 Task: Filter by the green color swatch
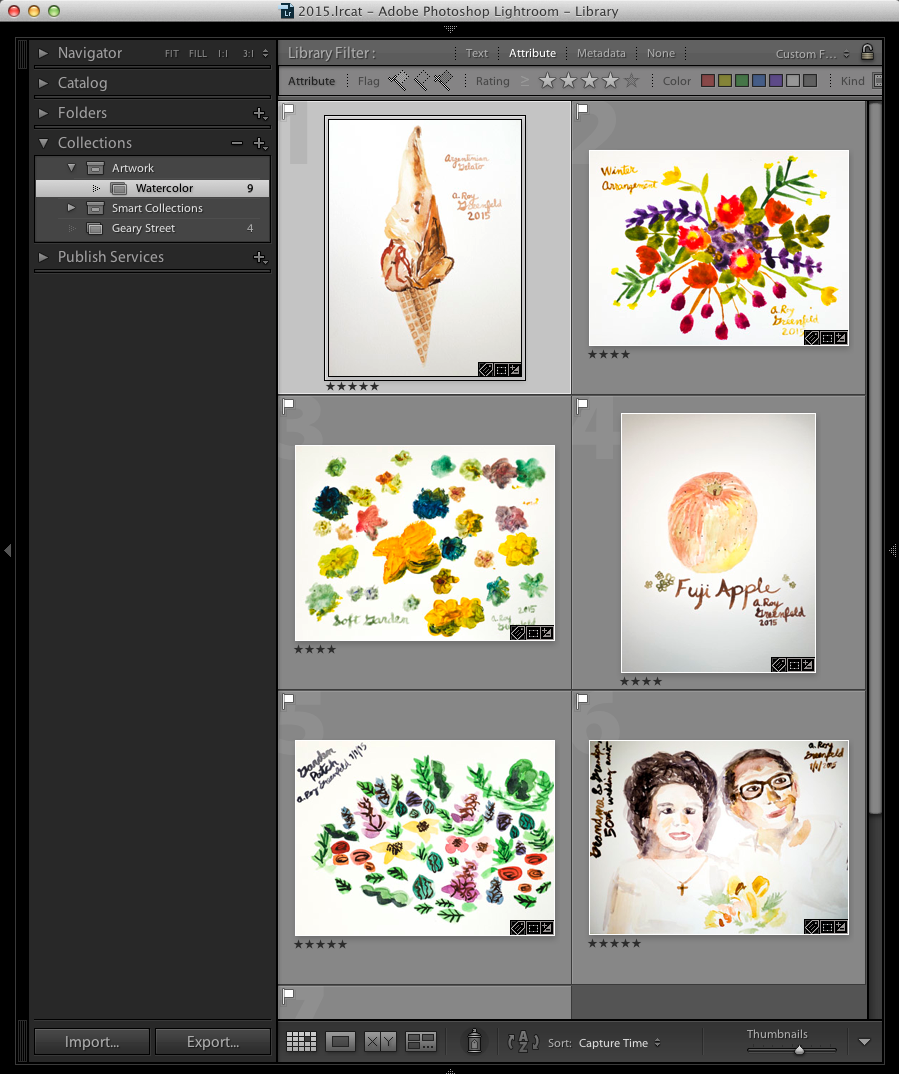(741, 80)
